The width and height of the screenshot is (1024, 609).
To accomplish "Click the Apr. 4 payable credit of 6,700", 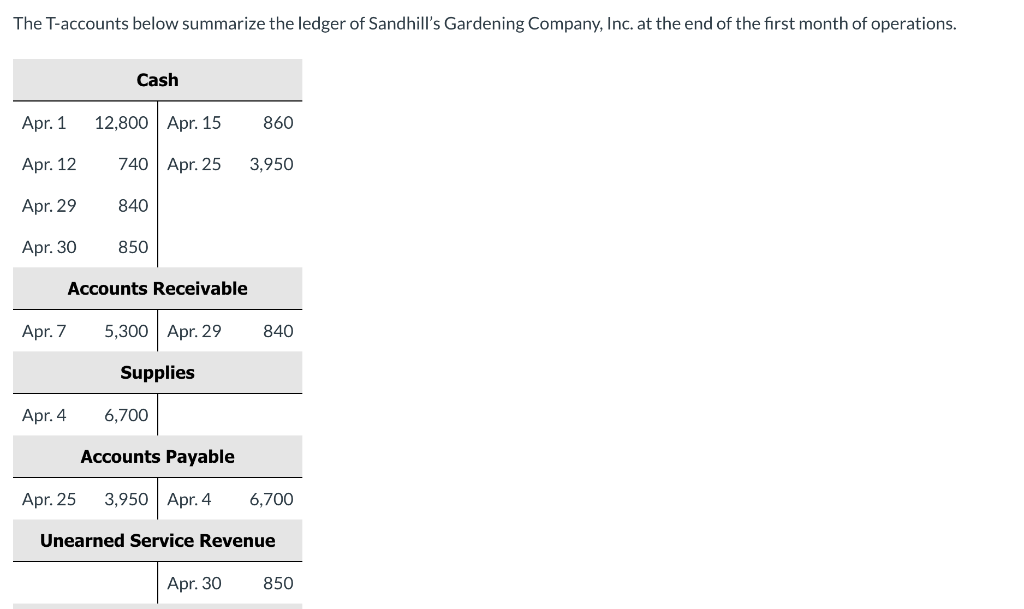I will [x=272, y=499].
